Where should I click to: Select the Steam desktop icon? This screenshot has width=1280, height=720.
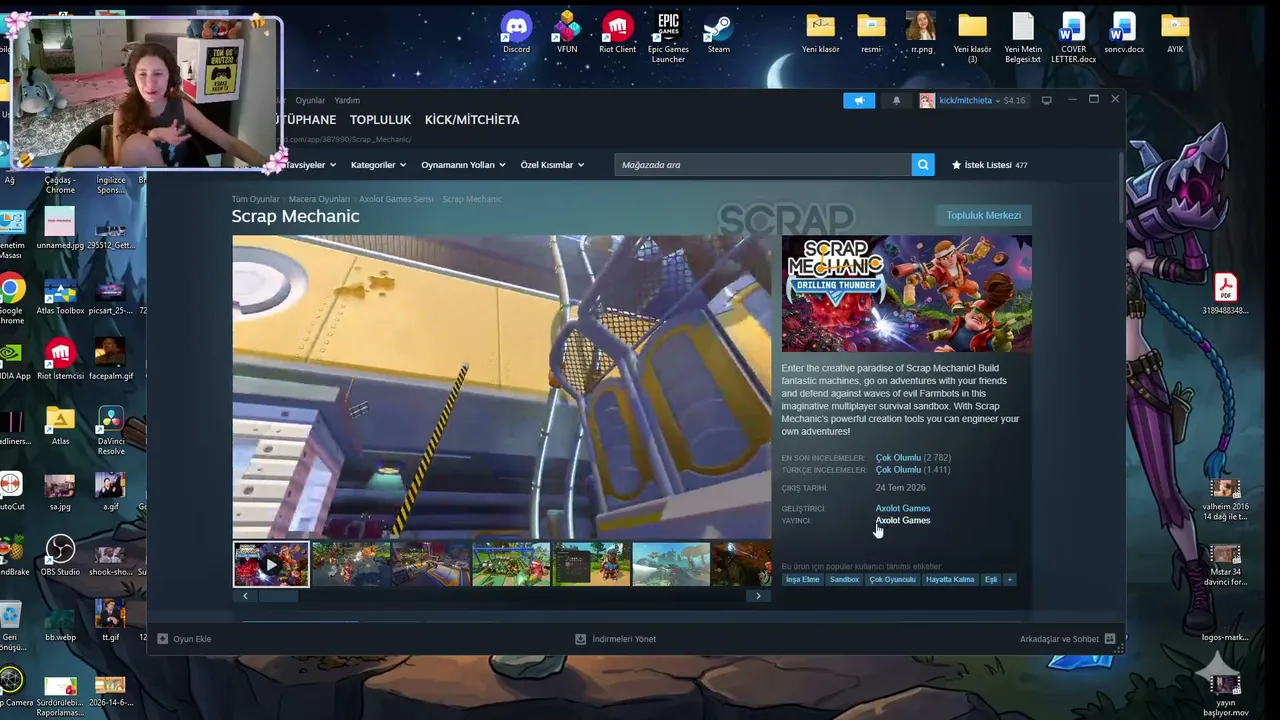719,32
